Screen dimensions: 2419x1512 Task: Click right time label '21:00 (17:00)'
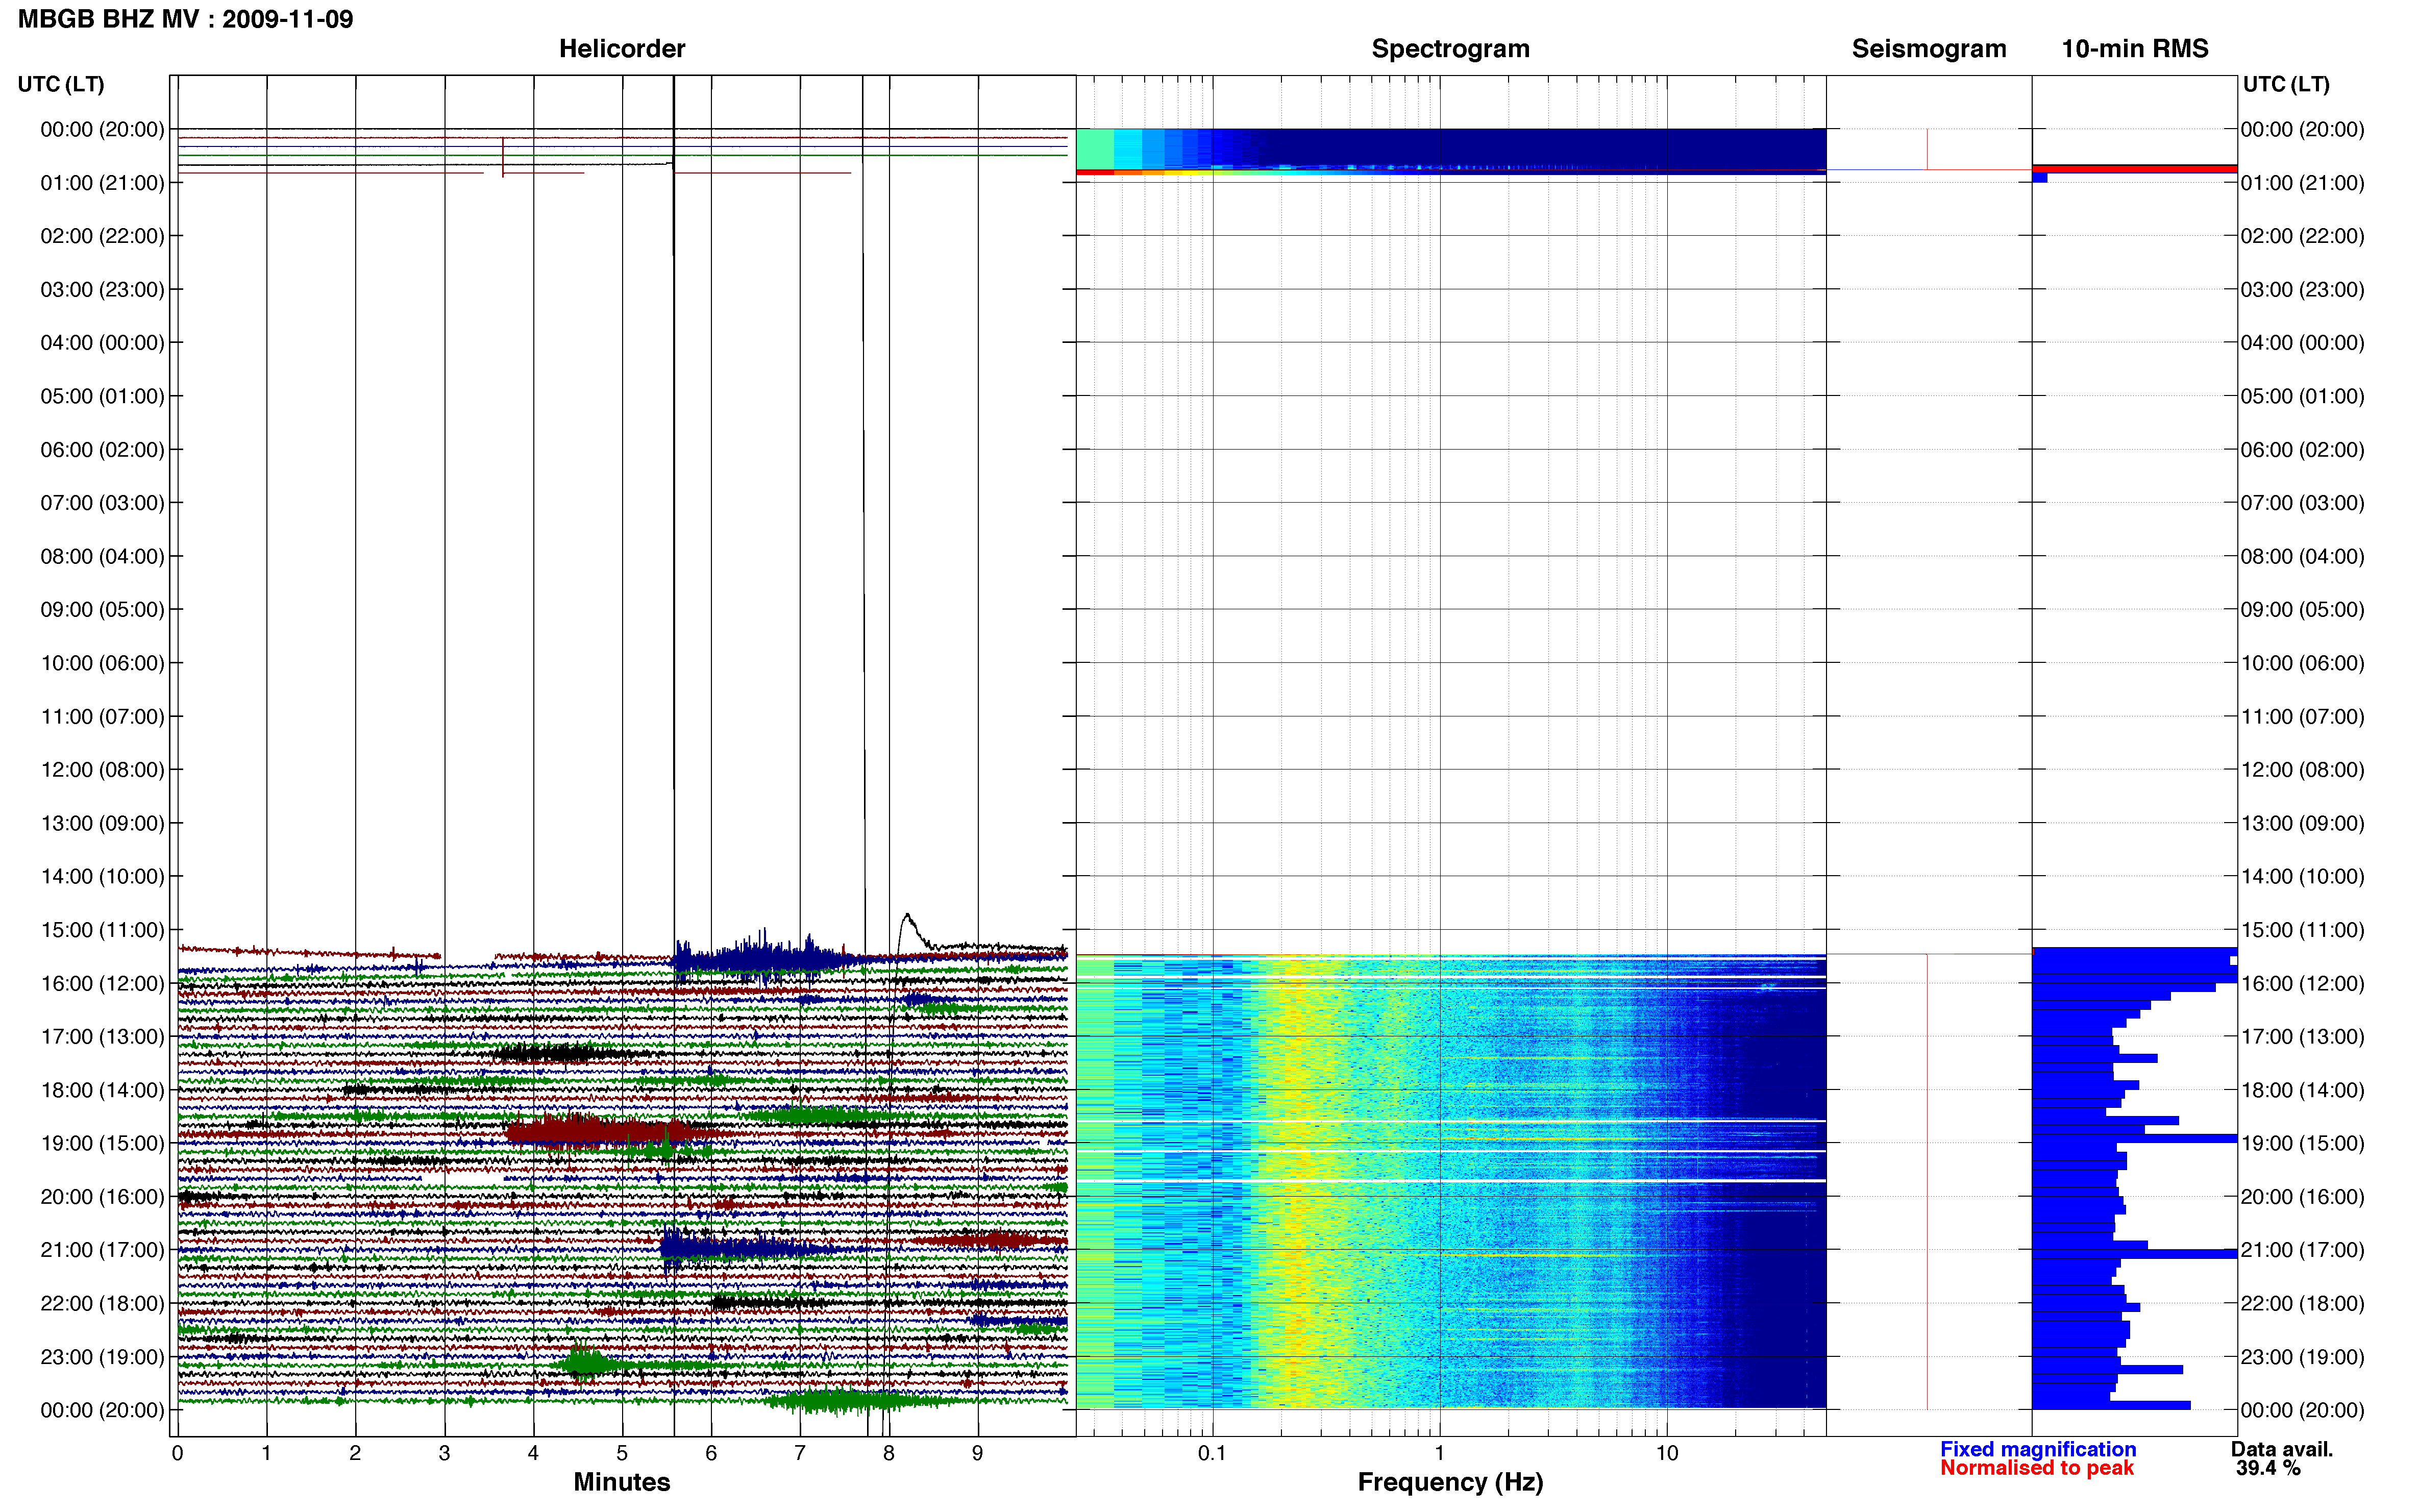2302,1250
